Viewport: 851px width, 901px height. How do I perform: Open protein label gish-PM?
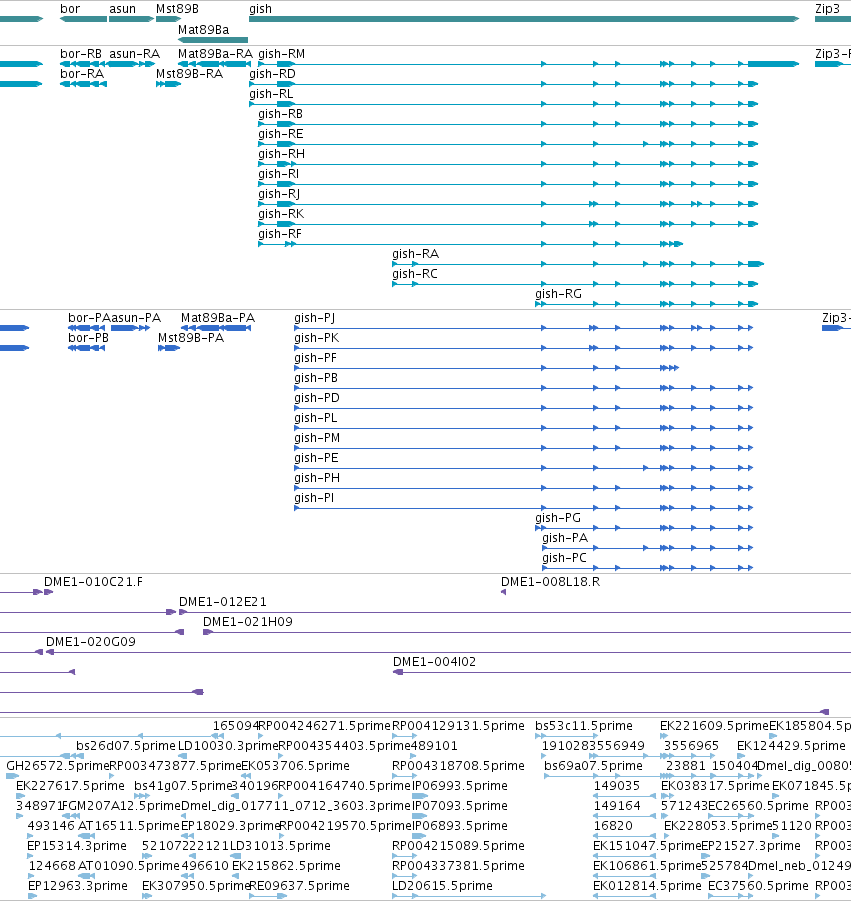(x=317, y=438)
